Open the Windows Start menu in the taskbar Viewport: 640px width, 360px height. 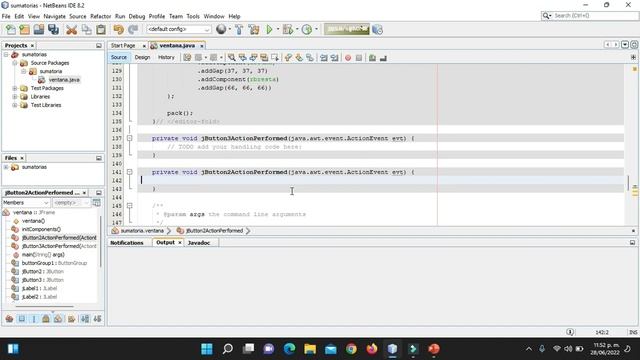pyautogui.click(x=207, y=349)
